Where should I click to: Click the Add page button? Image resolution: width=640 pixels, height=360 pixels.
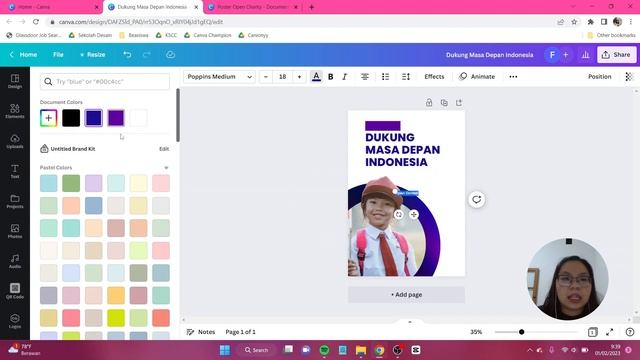[x=406, y=295]
